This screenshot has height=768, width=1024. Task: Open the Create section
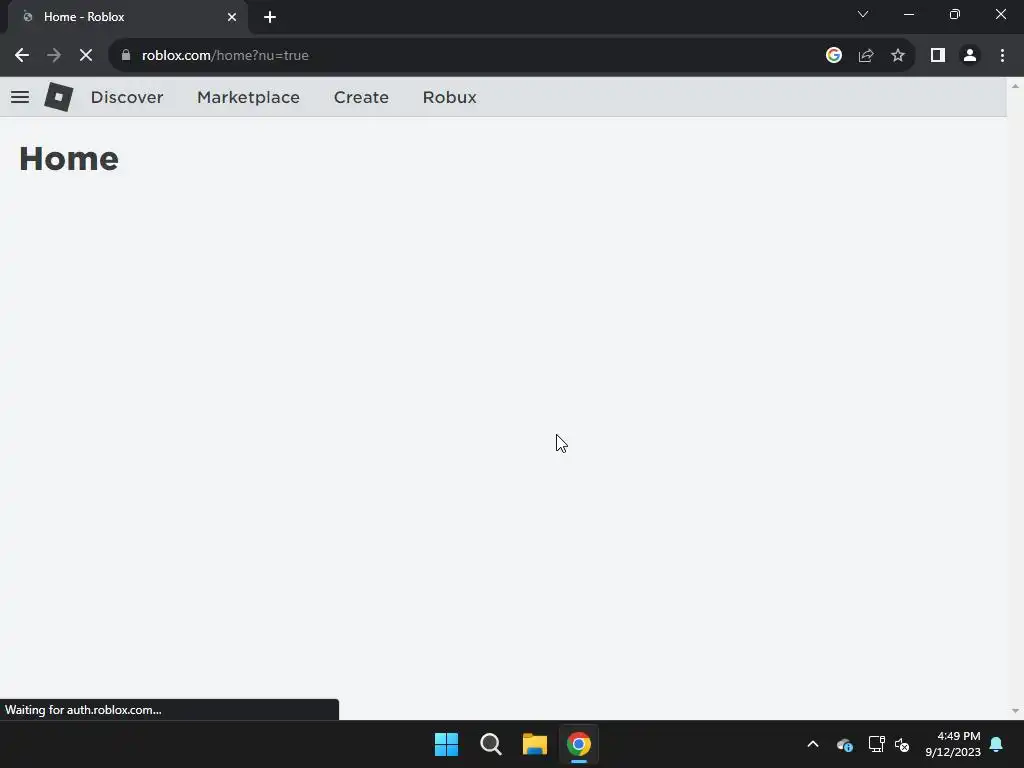(361, 97)
